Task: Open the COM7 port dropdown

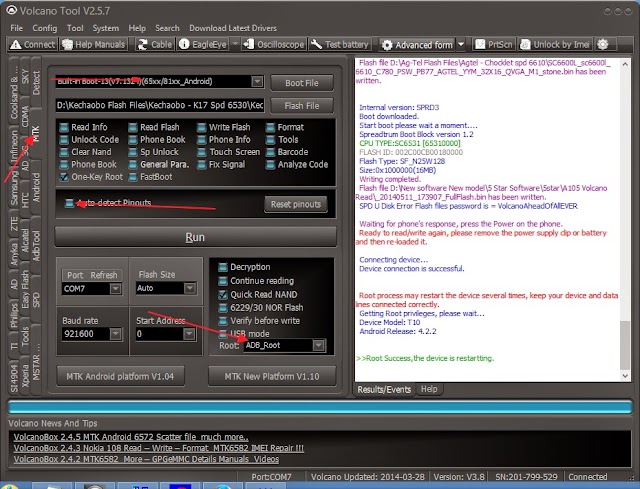Action: pos(116,289)
